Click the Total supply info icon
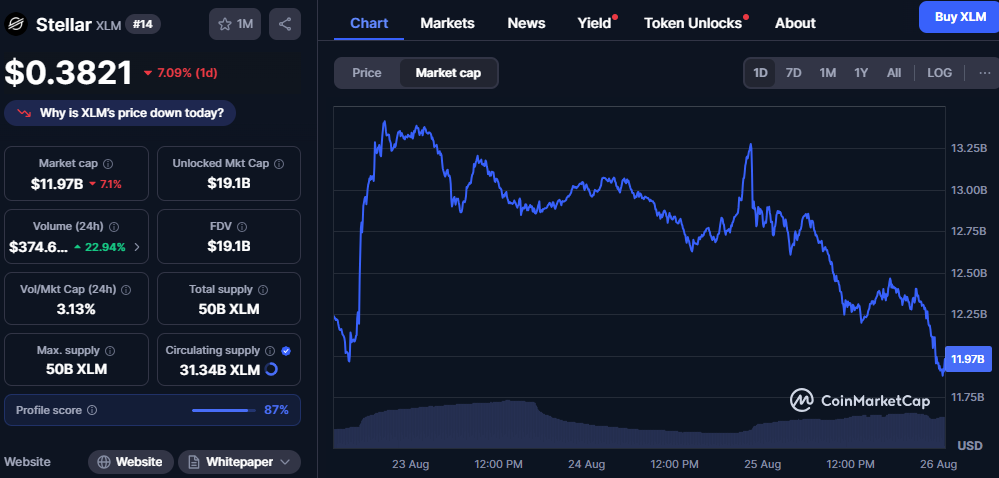Viewport: 999px width, 478px height. [263, 289]
